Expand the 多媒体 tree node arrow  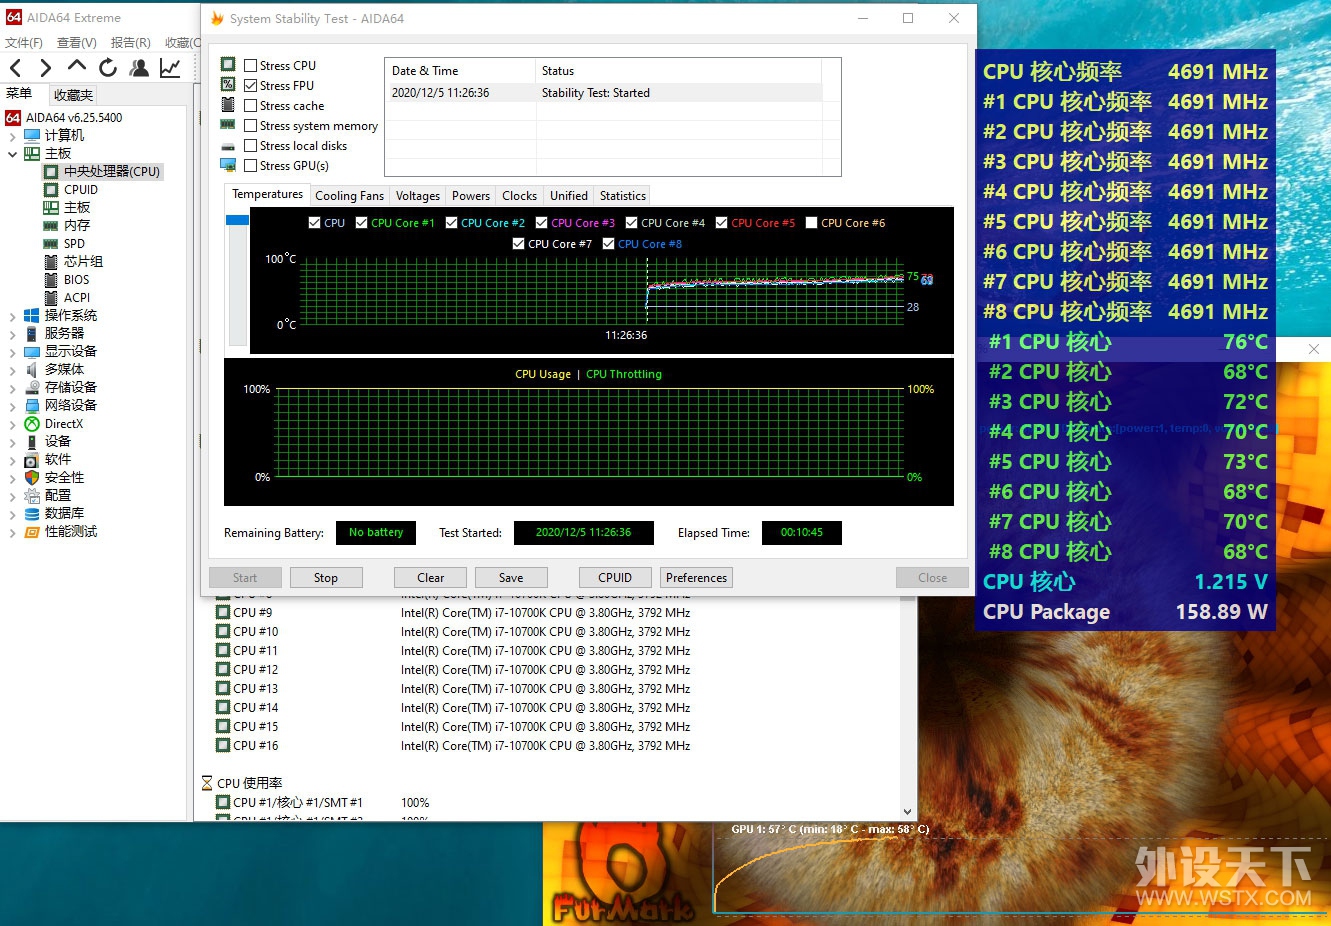[x=12, y=370]
